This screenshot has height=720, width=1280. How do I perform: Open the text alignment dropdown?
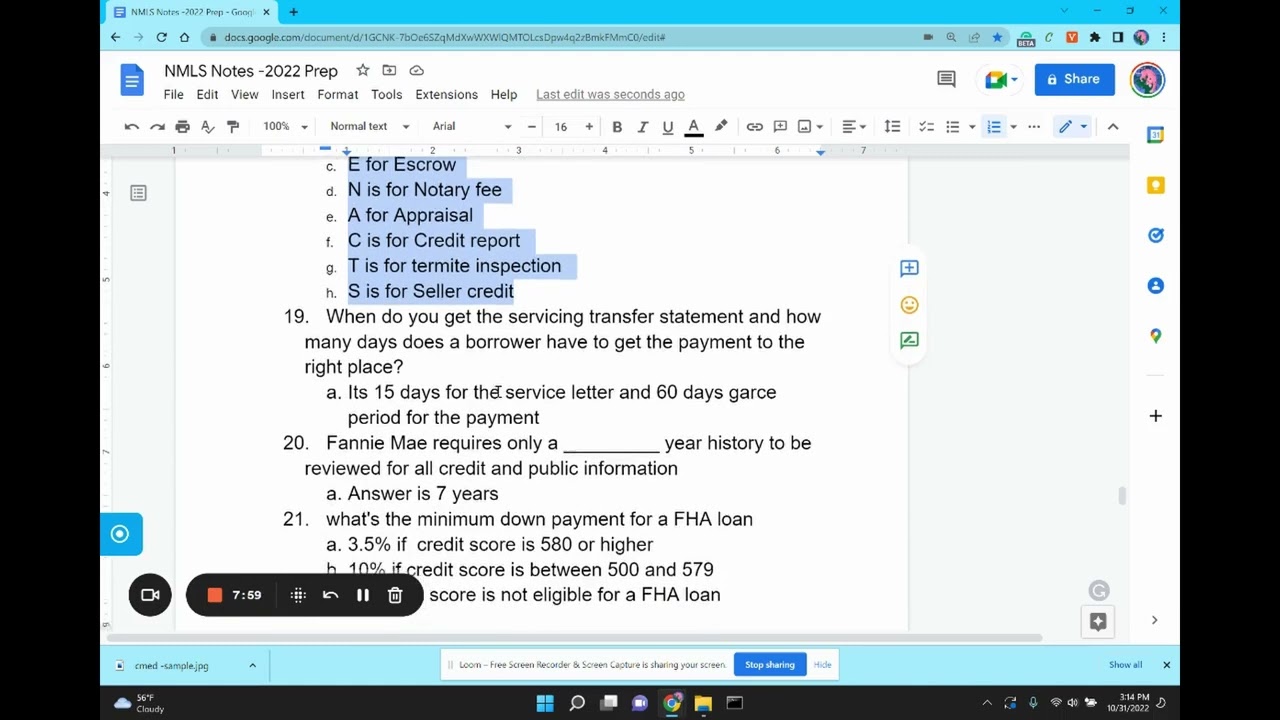tap(853, 127)
